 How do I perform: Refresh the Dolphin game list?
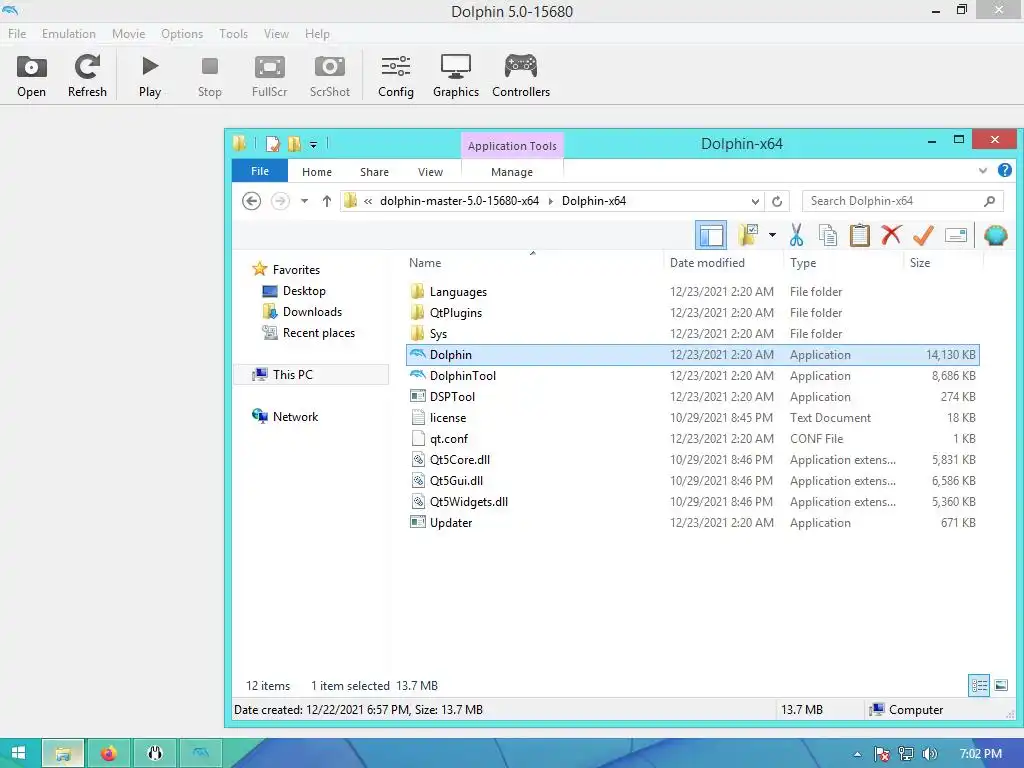point(87,76)
